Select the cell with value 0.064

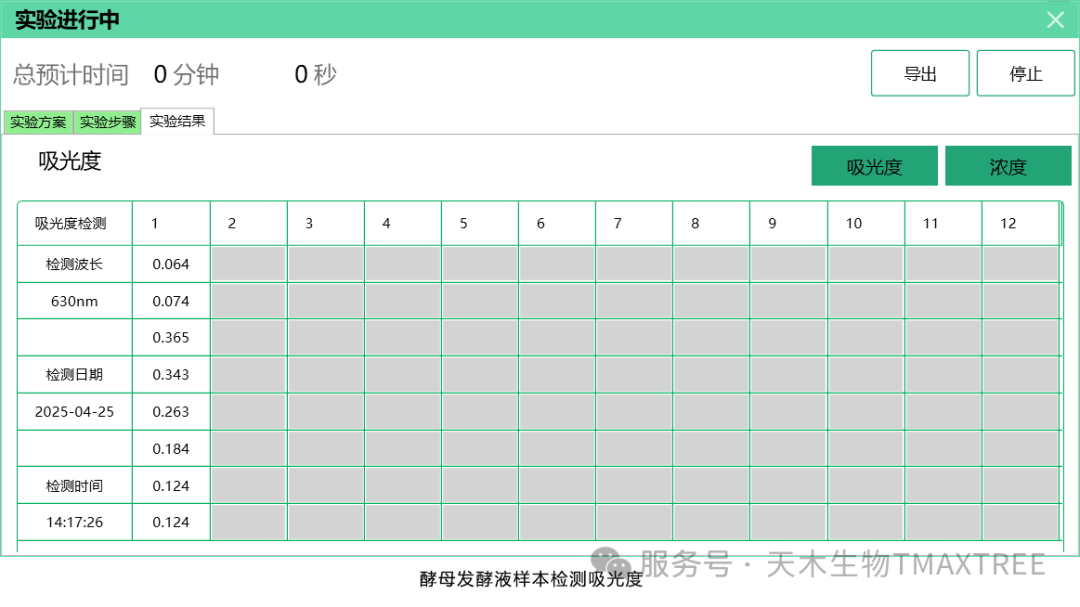point(171,264)
